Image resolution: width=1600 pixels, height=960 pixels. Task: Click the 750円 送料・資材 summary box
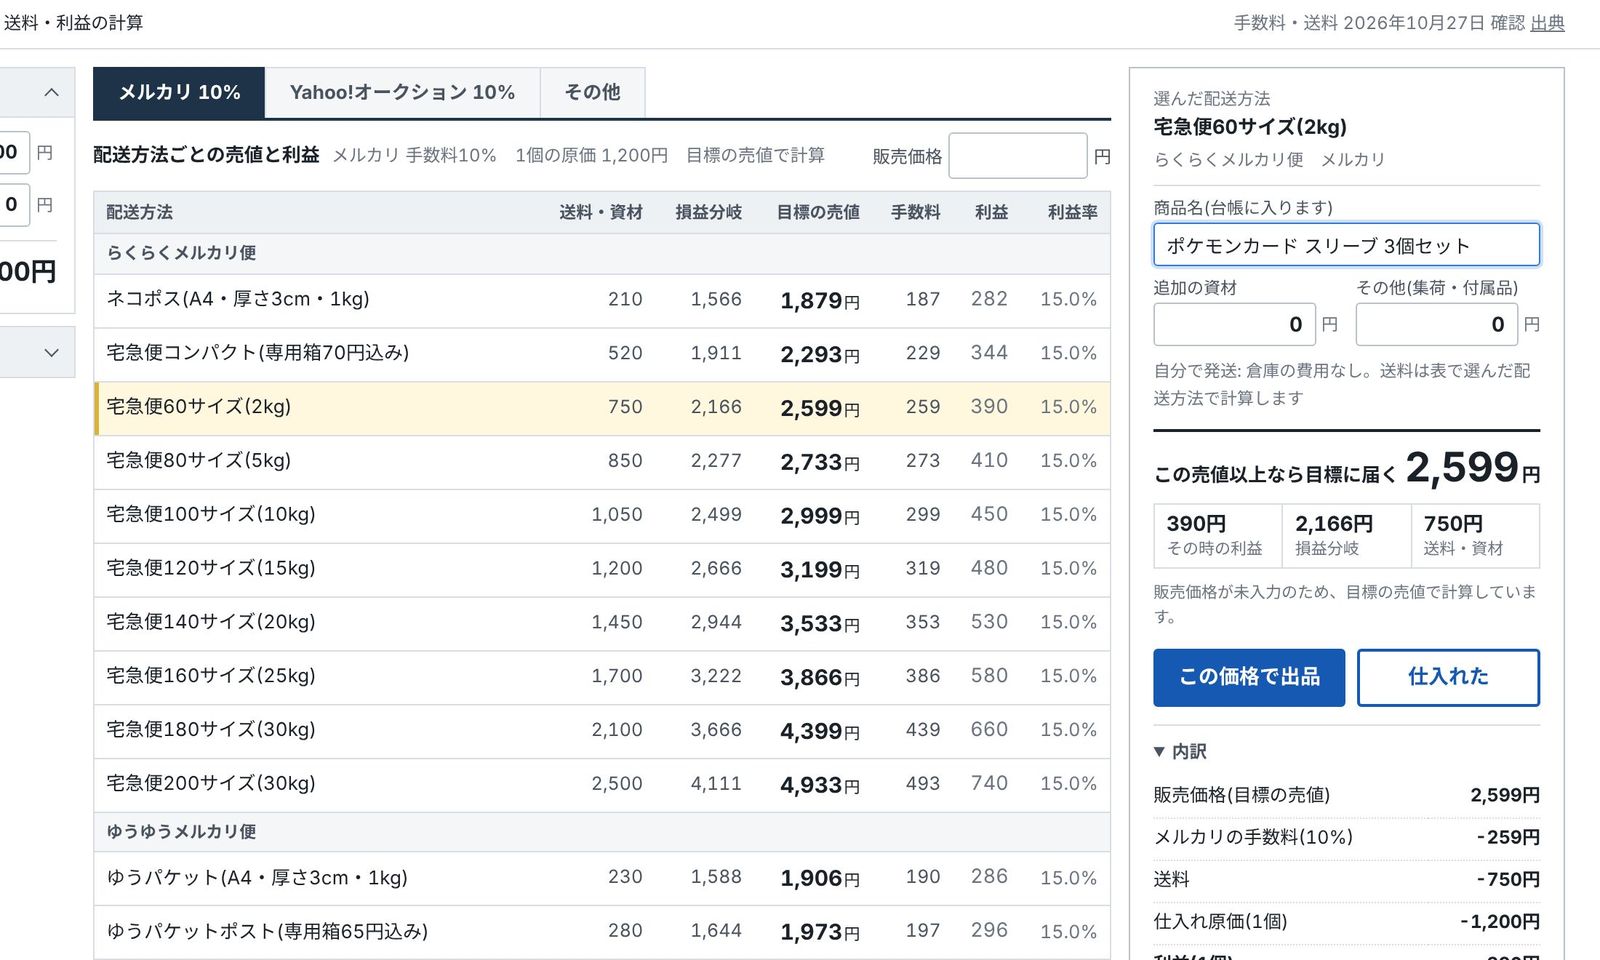tap(1475, 535)
